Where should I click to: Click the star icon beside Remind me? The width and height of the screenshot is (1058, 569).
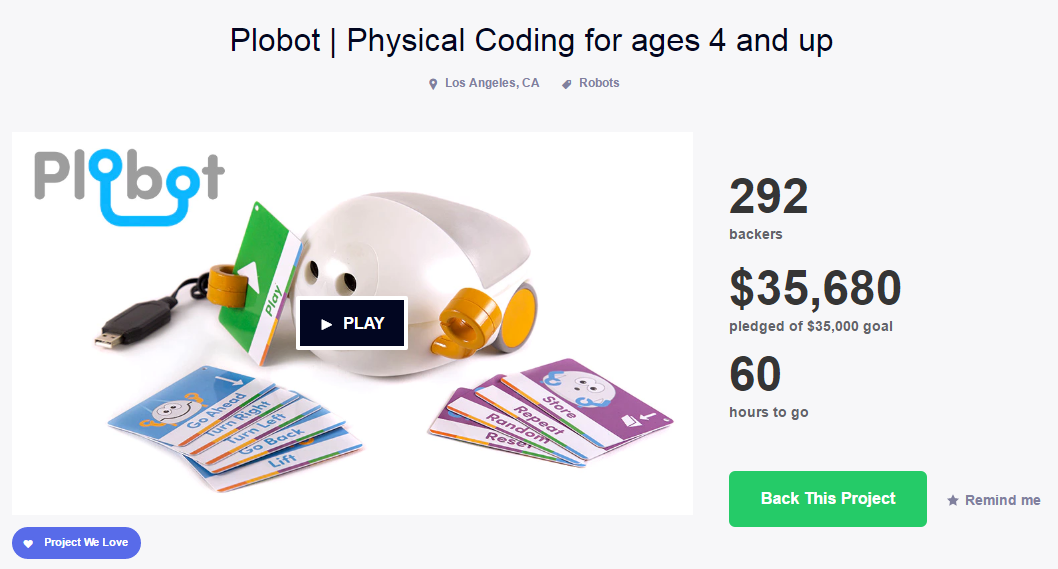(953, 500)
